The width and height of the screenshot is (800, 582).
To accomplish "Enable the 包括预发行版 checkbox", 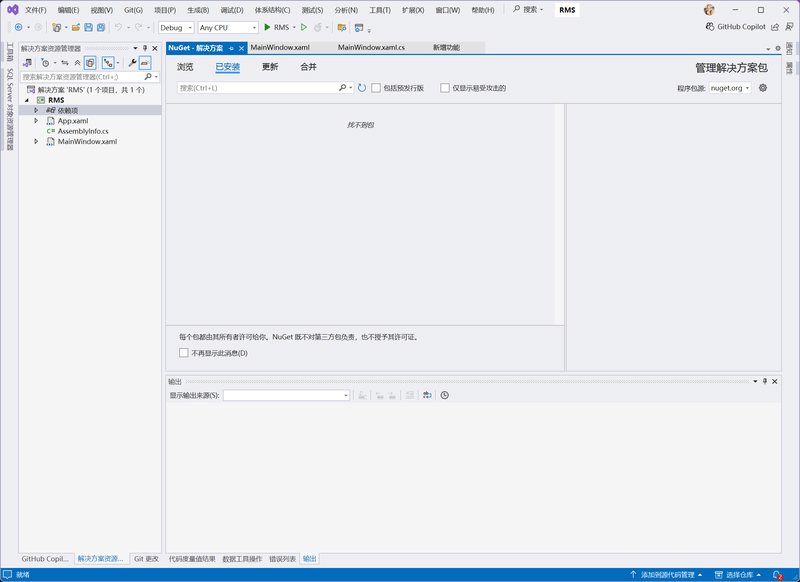I will coord(376,88).
